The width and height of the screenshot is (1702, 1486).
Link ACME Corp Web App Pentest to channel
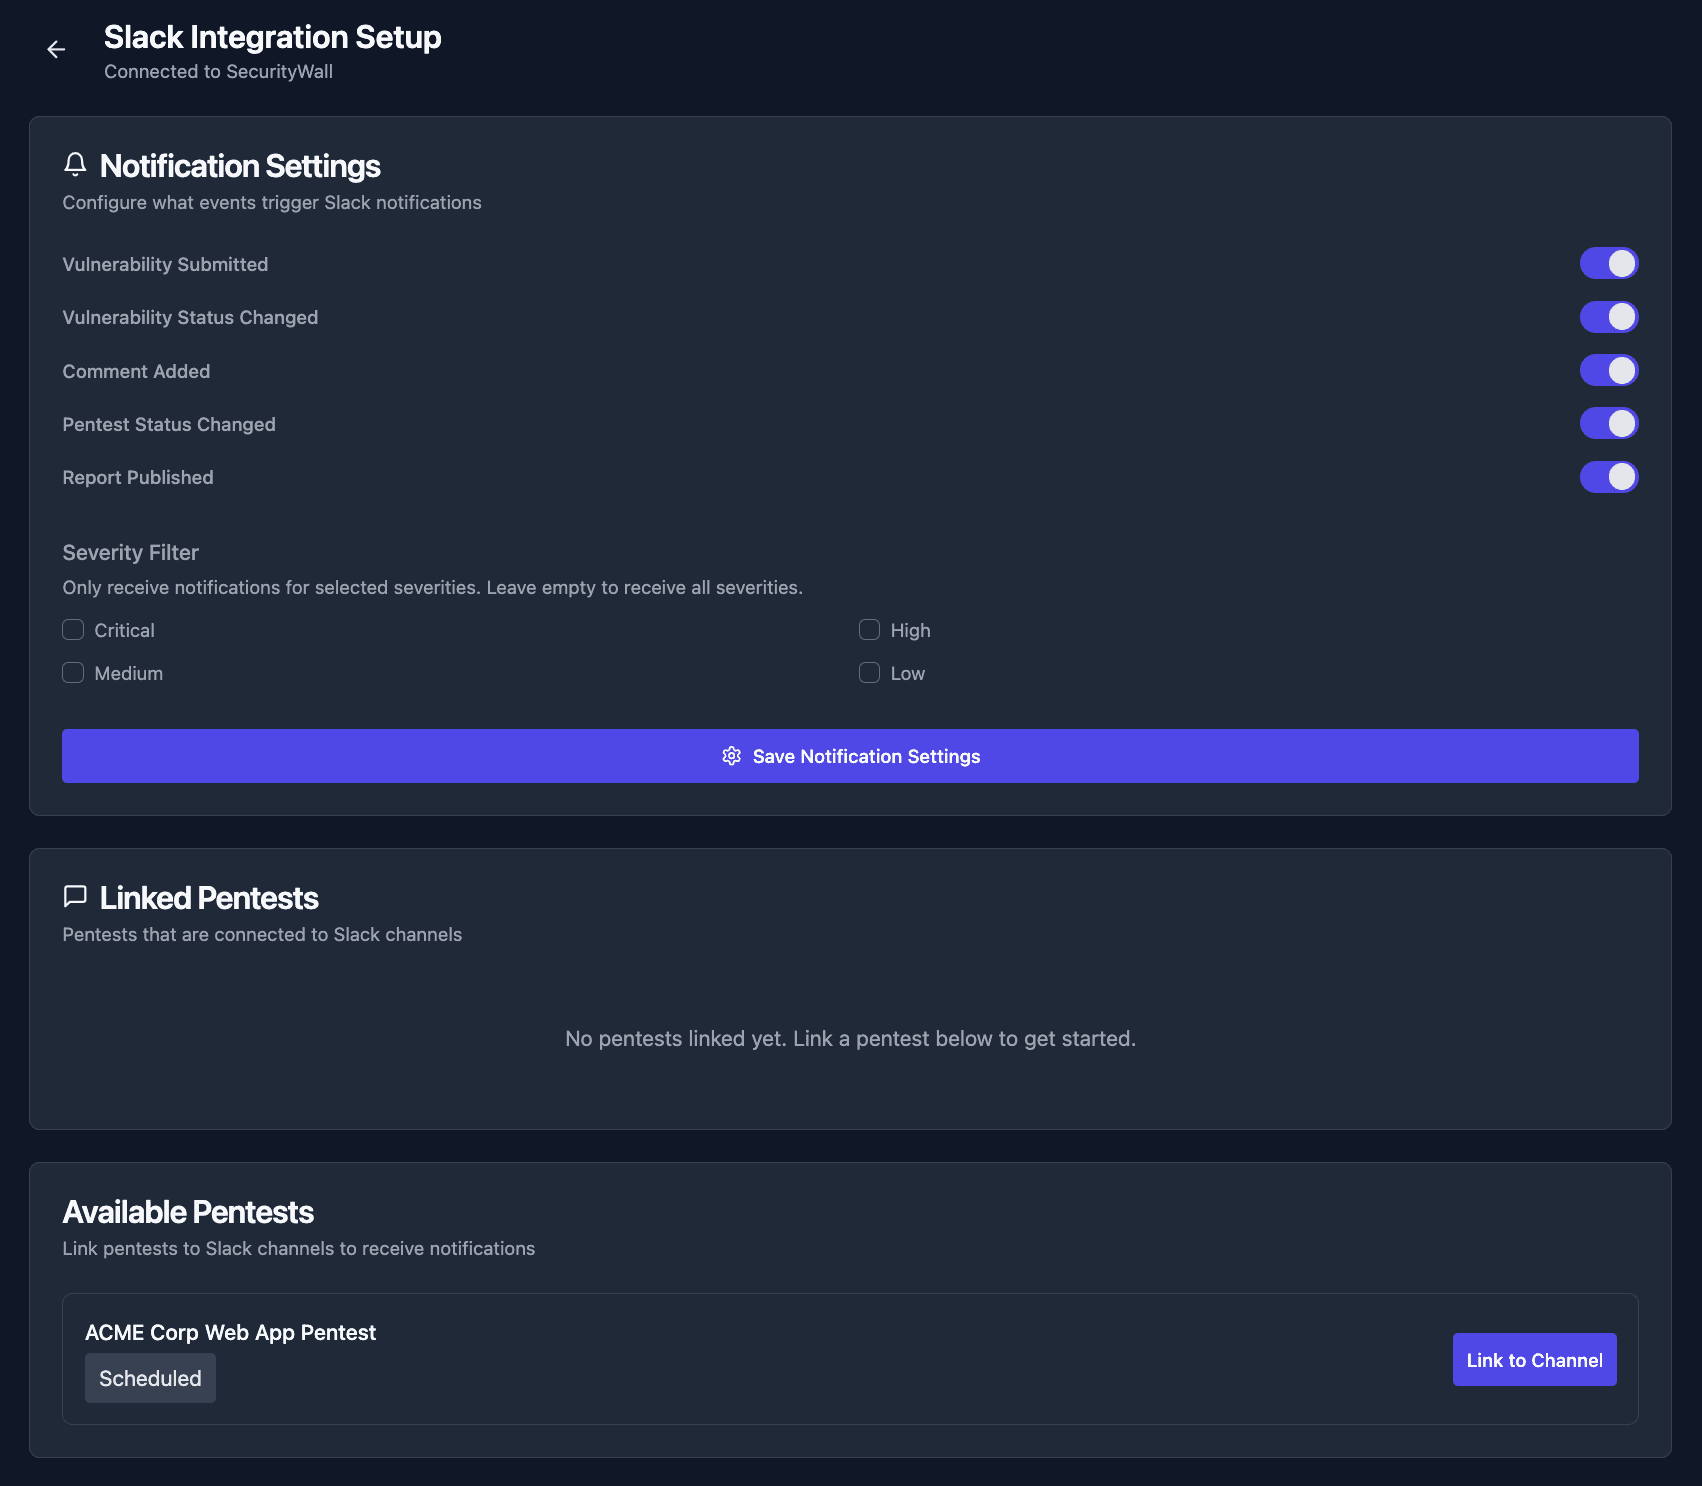tap(1534, 1359)
